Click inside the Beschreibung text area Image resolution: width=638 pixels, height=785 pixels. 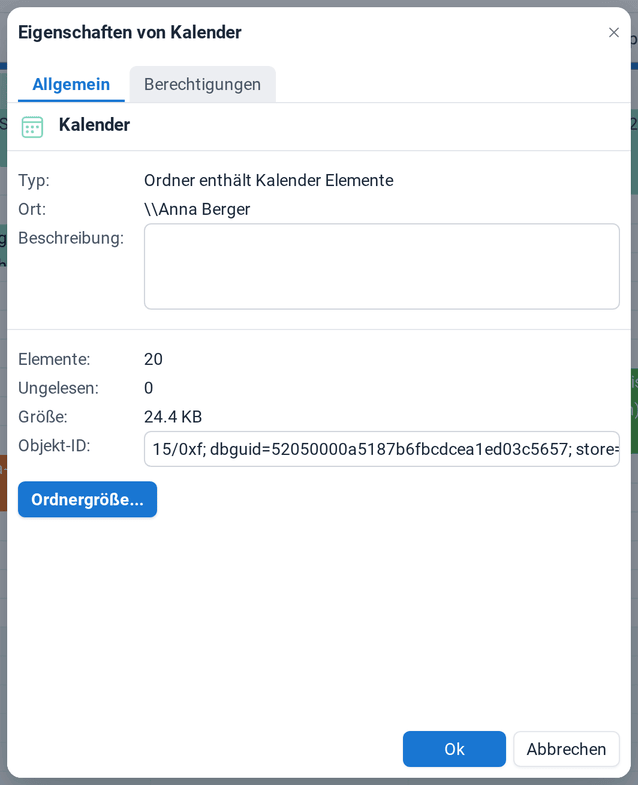click(x=382, y=266)
